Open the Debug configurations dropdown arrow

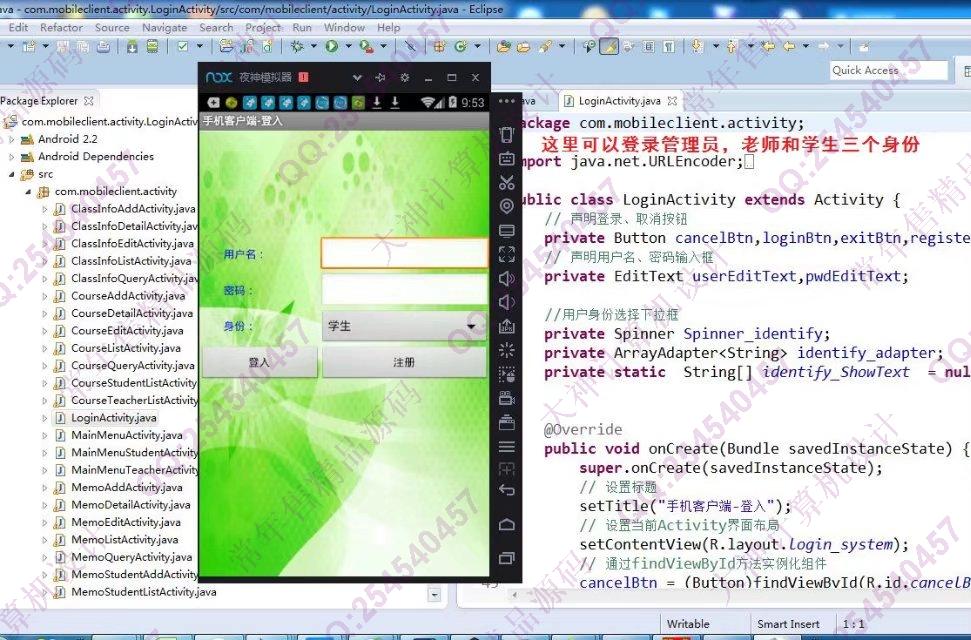(x=313, y=46)
